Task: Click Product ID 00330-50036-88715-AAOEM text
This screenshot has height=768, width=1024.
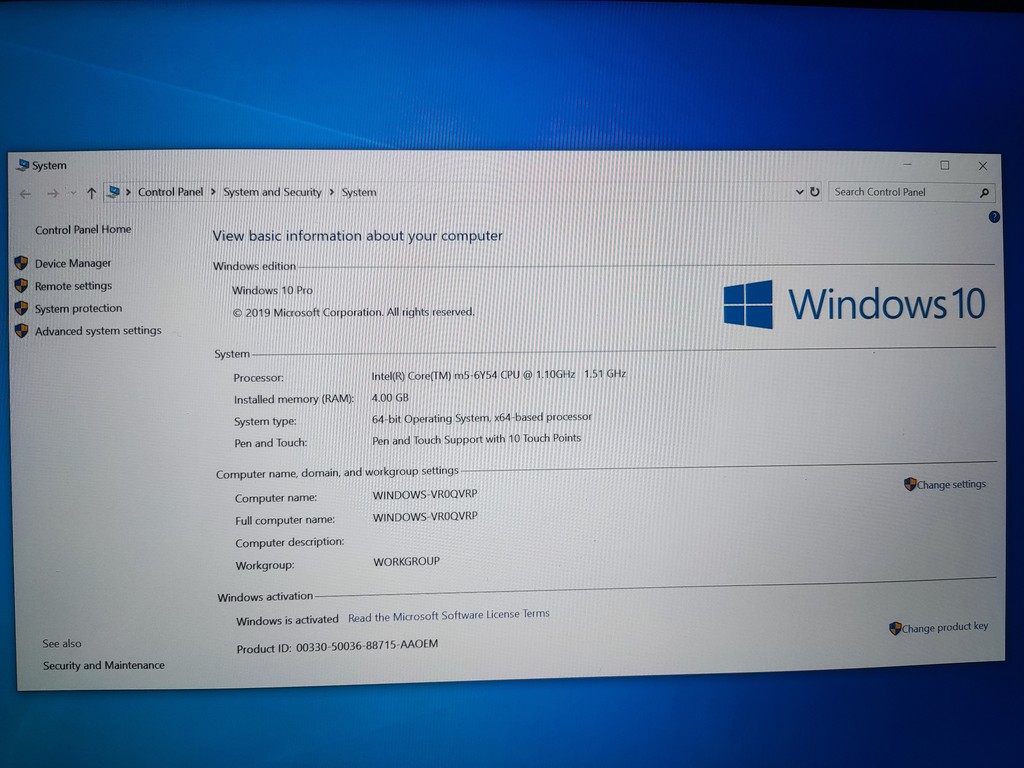Action: click(337, 647)
